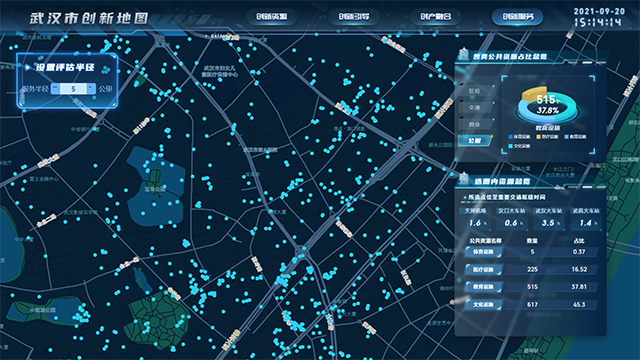Image resolution: width=640 pixels, height=360 pixels.
Task: Increase service radius with the plus stepper
Action: click(91, 88)
